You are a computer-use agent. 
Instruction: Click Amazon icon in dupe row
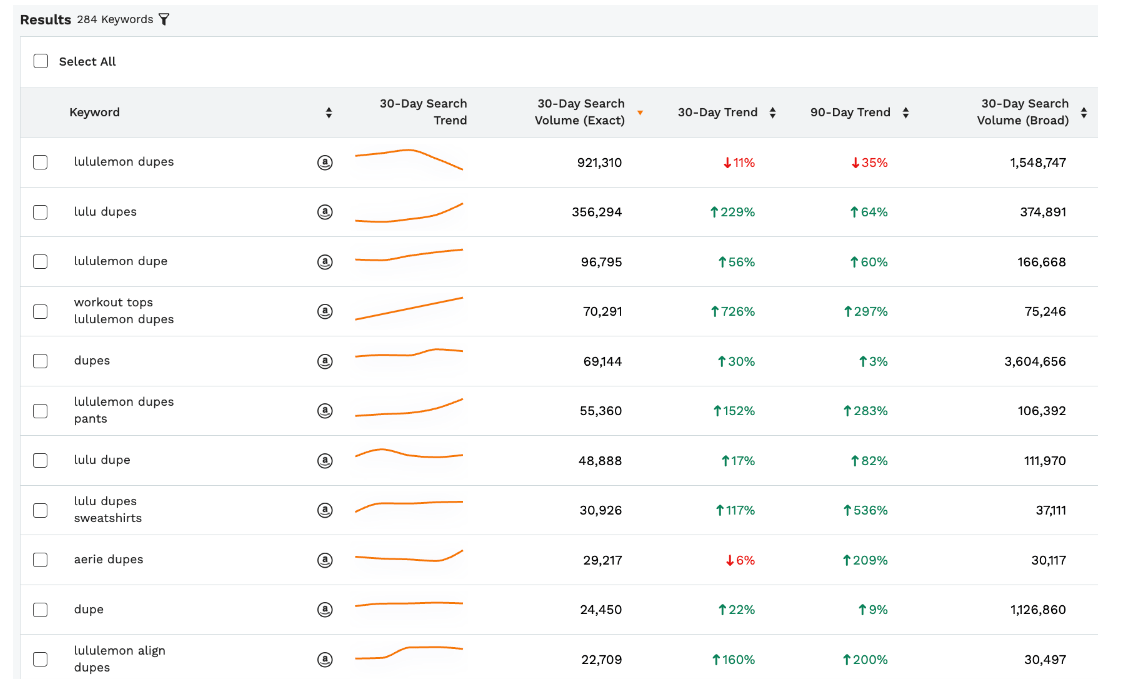(325, 609)
